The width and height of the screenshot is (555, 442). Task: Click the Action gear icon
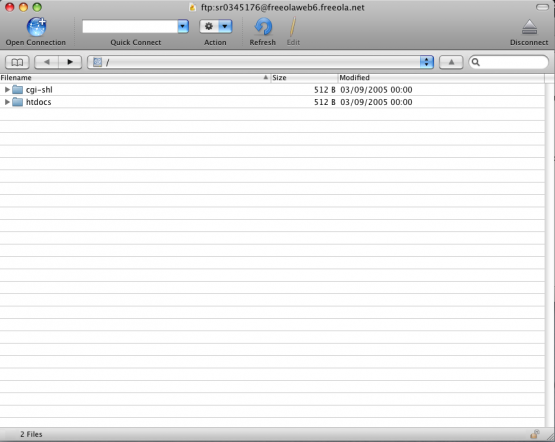pos(209,26)
